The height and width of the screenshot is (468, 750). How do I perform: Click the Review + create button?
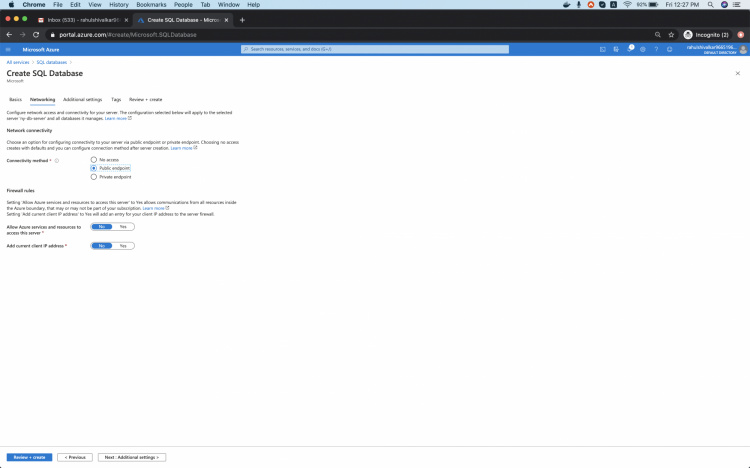29,457
